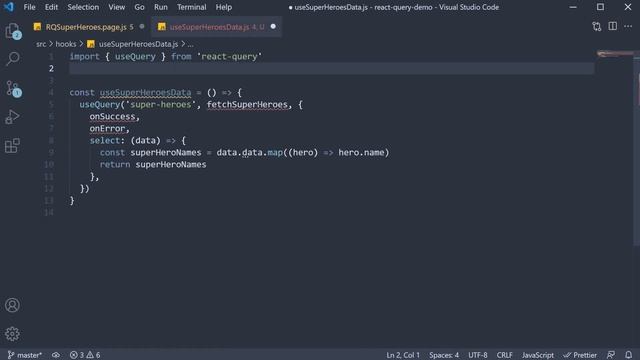Select the useSuperHeroesData.js tab
640x360 pixels.
216,27
